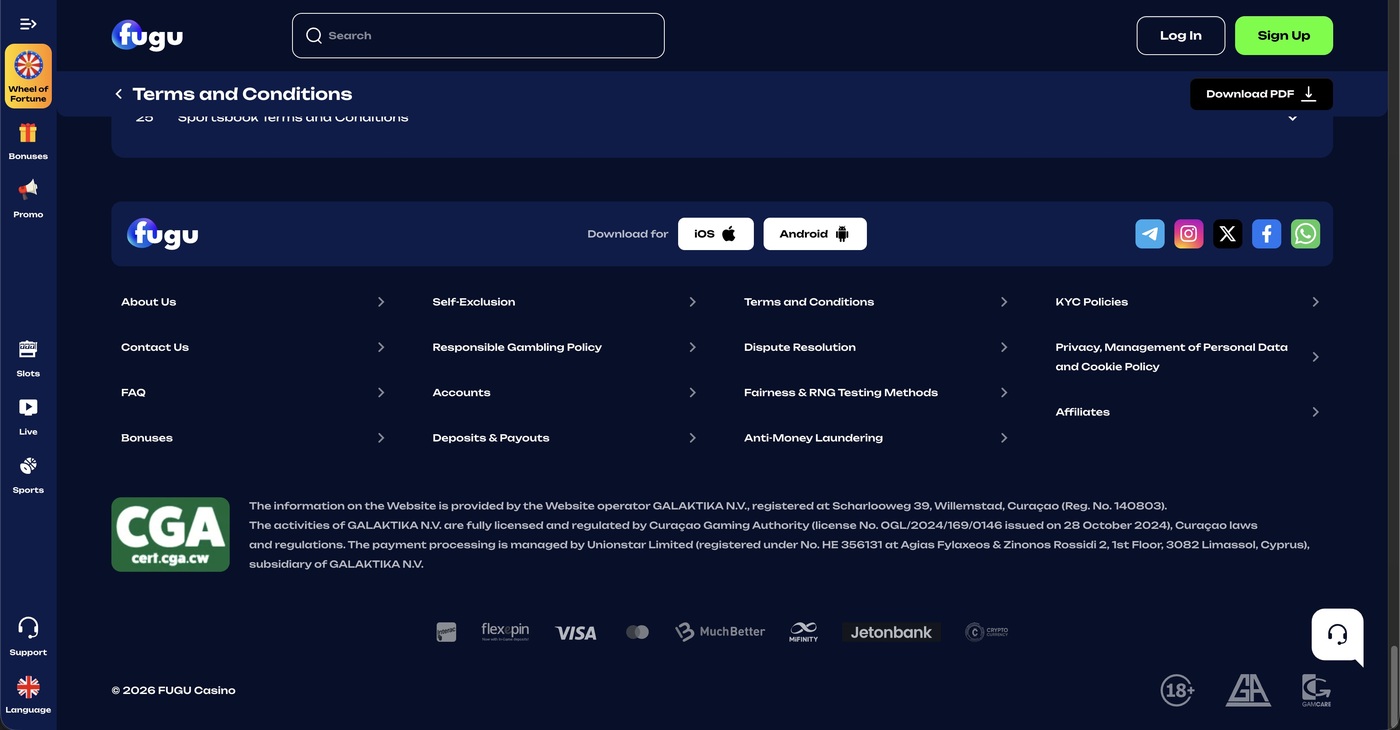Download the terms as PDF
The width and height of the screenshot is (1400, 730).
click(1261, 94)
